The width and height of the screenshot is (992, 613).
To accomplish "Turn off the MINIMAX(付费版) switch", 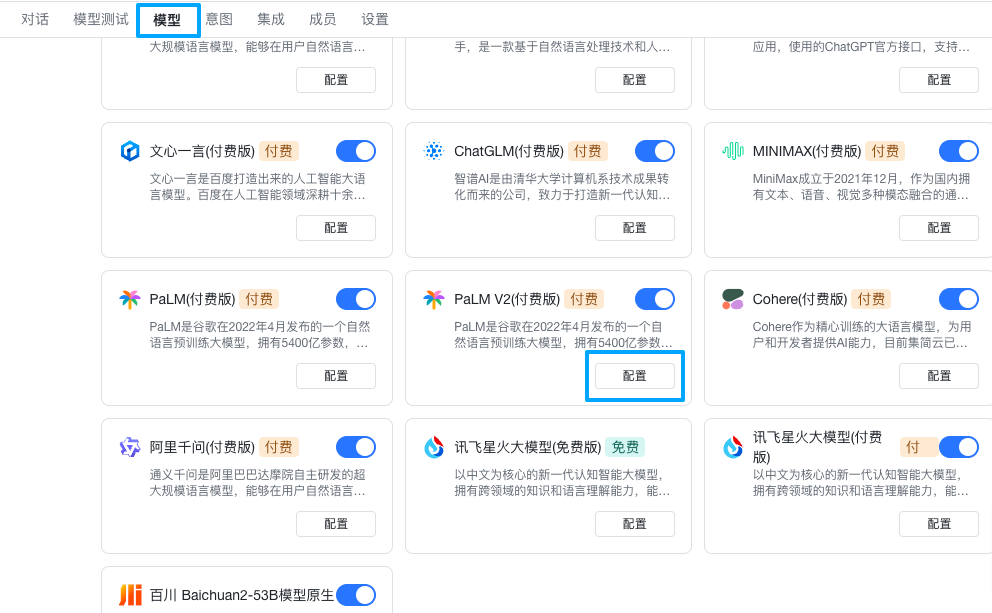I will click(959, 151).
